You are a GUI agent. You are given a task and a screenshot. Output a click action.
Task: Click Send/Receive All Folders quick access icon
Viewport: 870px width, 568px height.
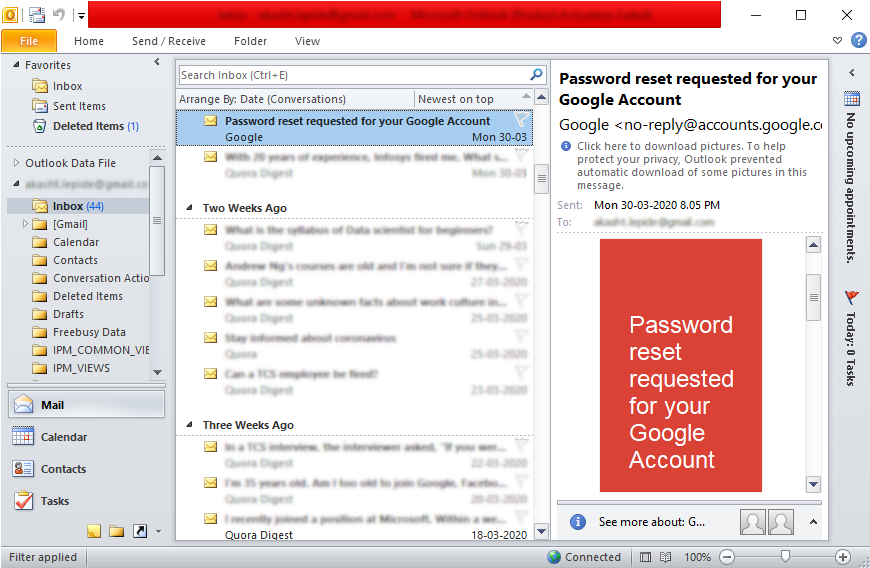click(37, 15)
